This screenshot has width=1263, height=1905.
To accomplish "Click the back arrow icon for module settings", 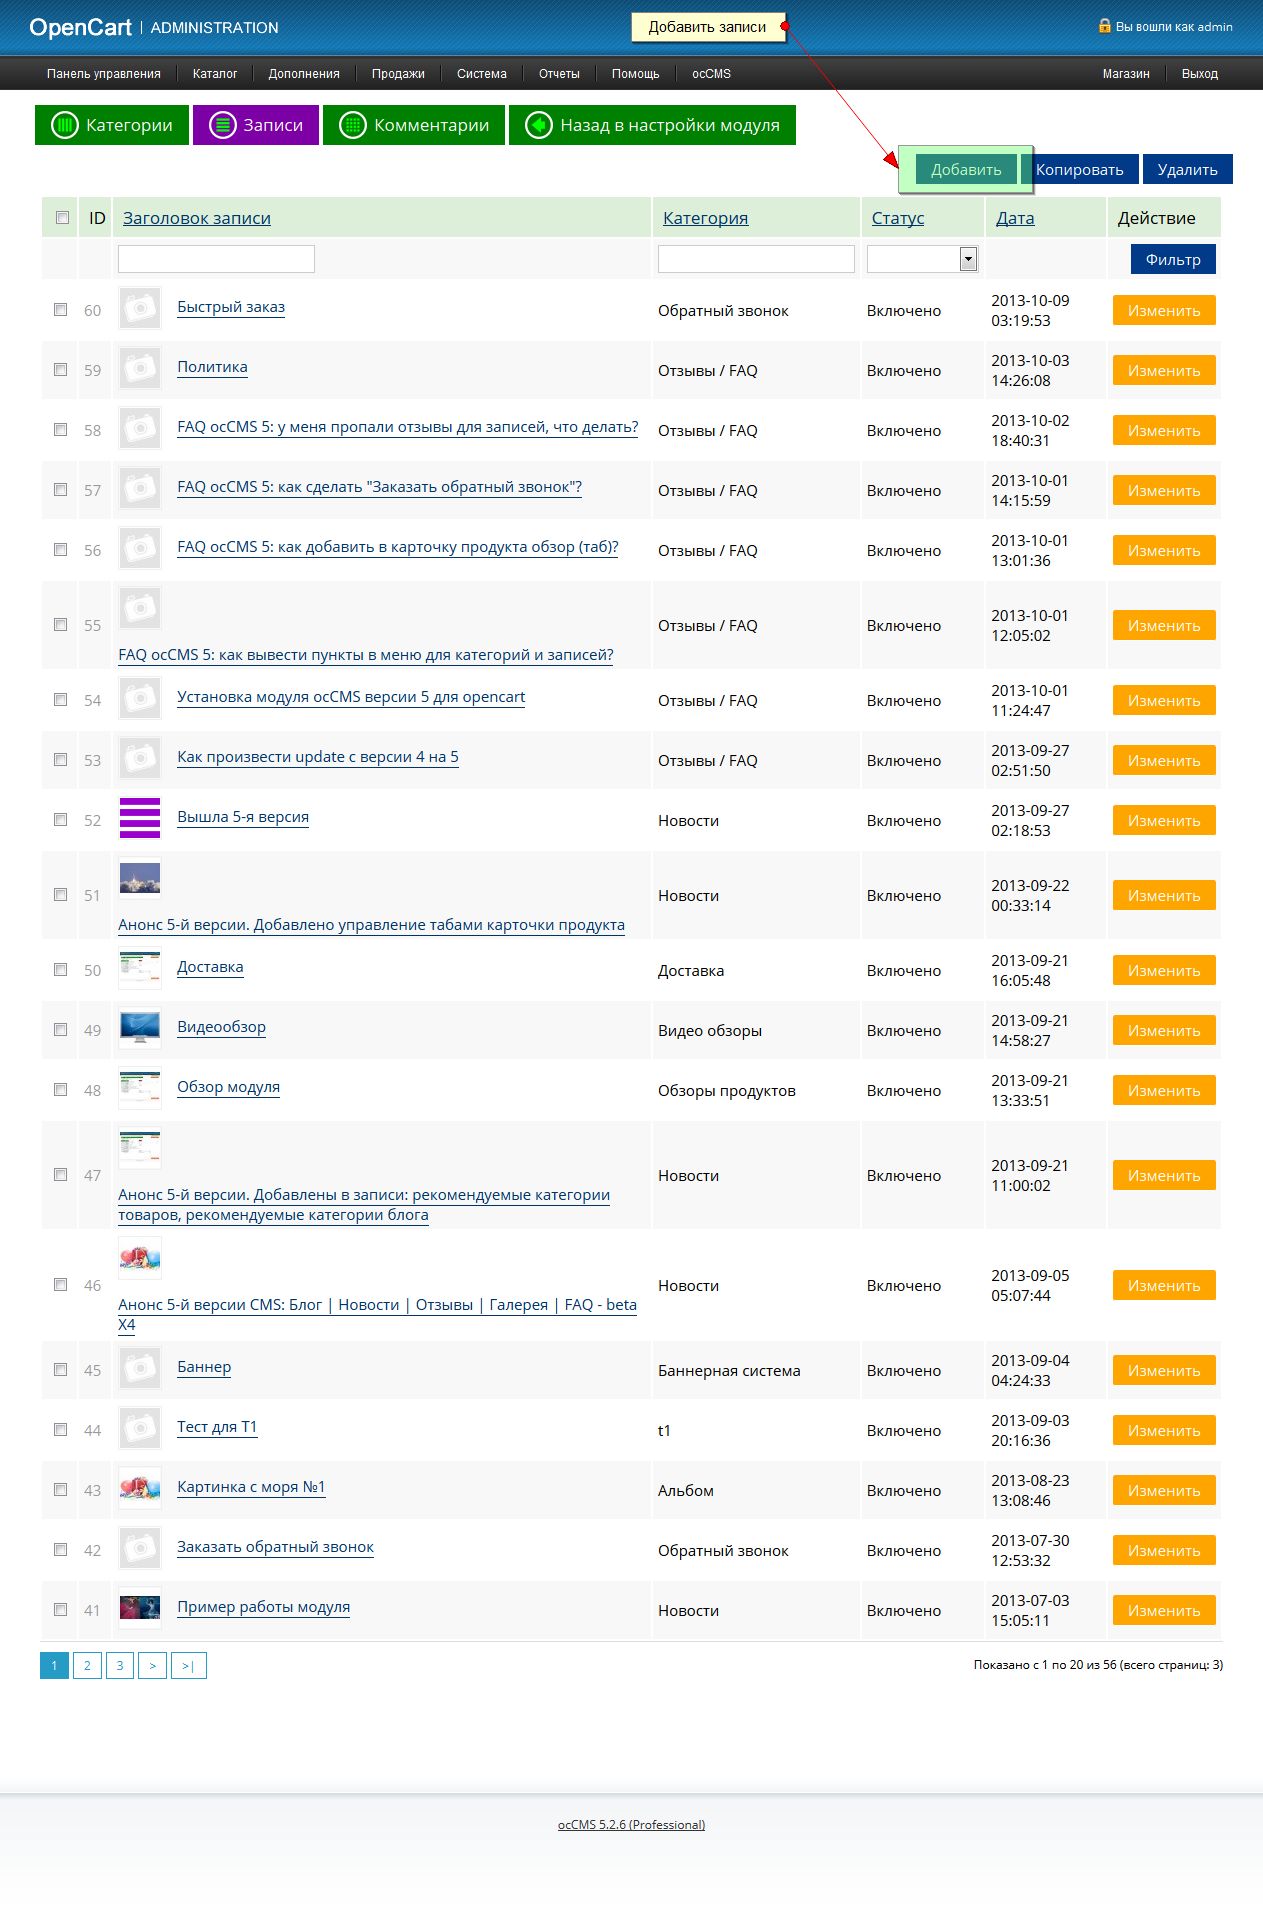I will 539,125.
